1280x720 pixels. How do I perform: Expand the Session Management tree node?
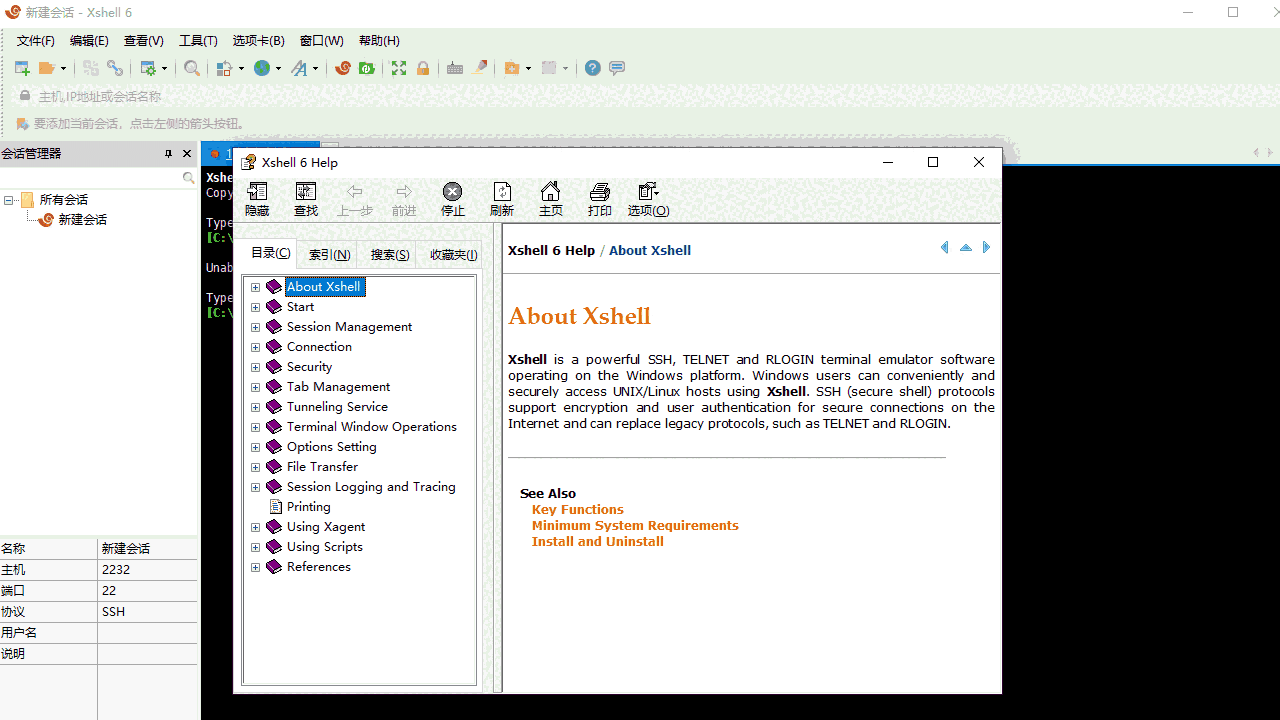[255, 327]
